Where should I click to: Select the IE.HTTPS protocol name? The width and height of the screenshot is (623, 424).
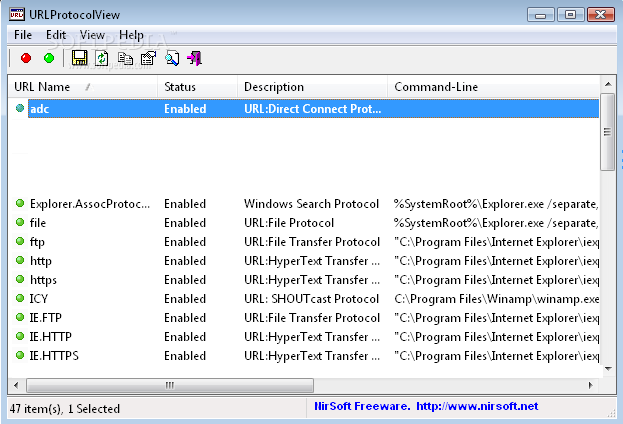[54, 355]
